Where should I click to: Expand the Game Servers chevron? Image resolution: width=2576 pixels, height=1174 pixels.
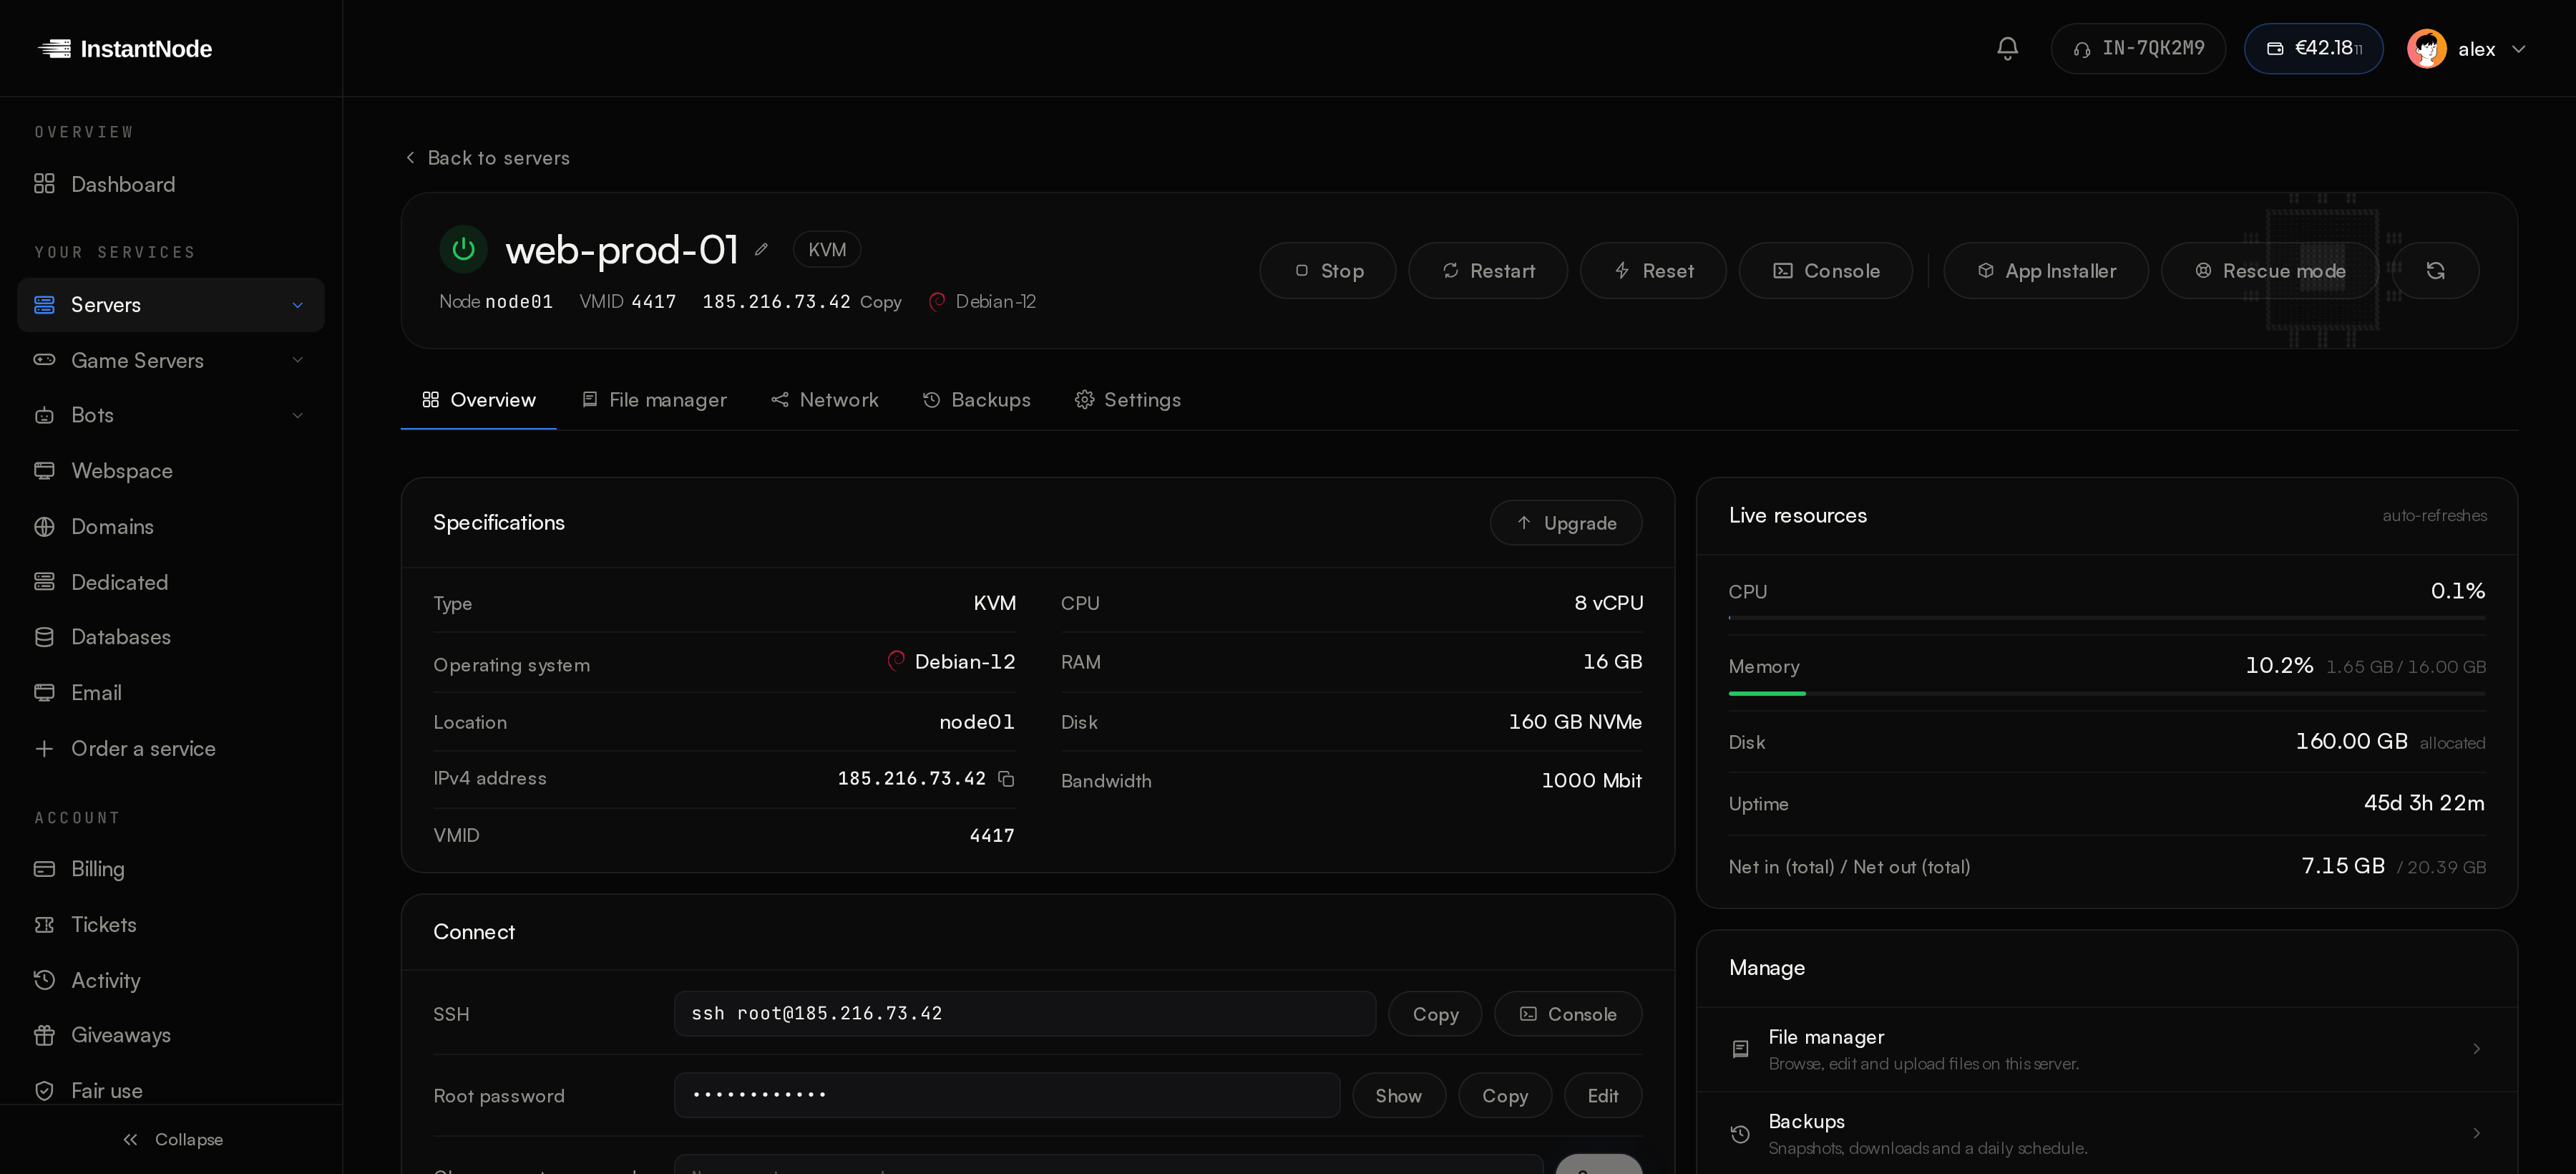[297, 360]
